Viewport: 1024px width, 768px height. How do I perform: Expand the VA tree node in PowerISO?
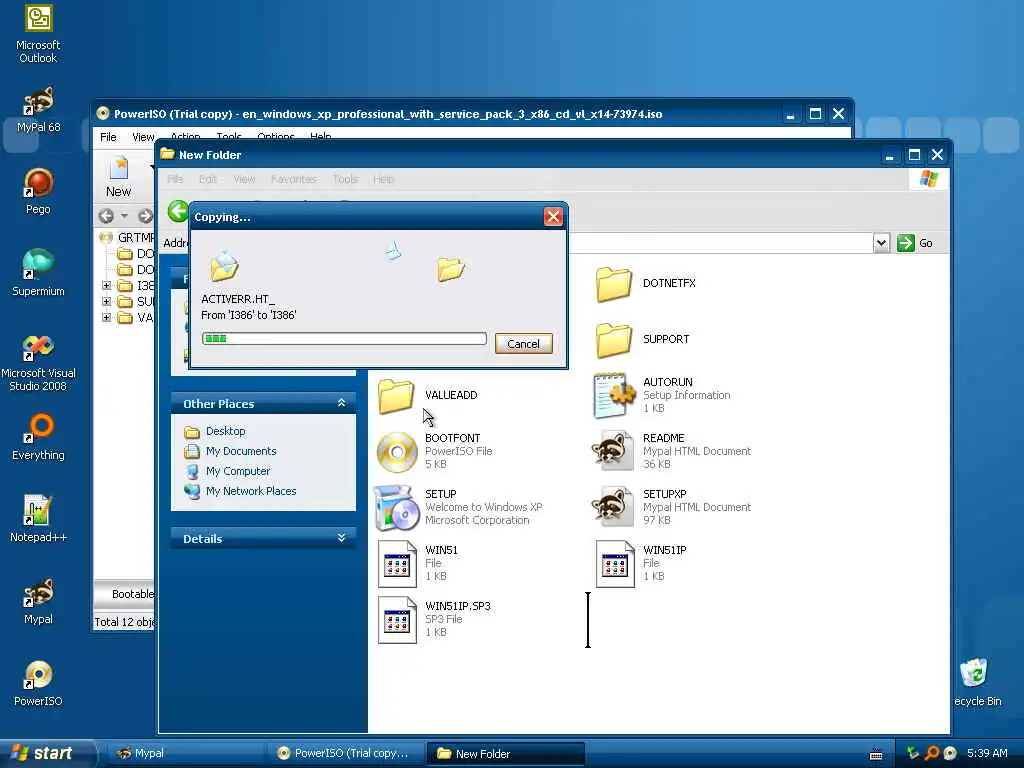tap(106, 317)
